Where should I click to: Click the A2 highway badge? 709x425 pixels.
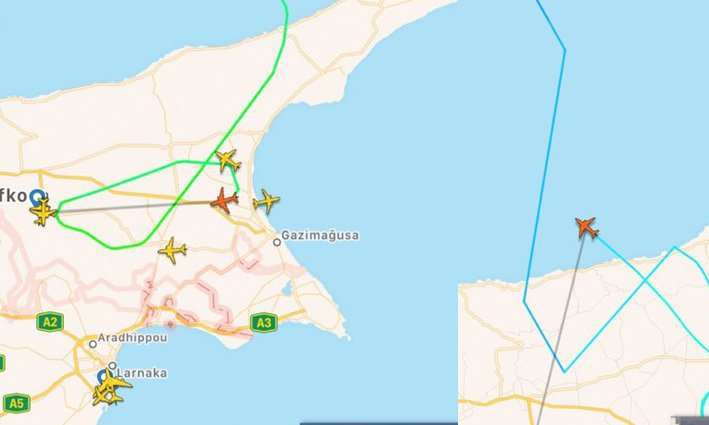pos(50,322)
